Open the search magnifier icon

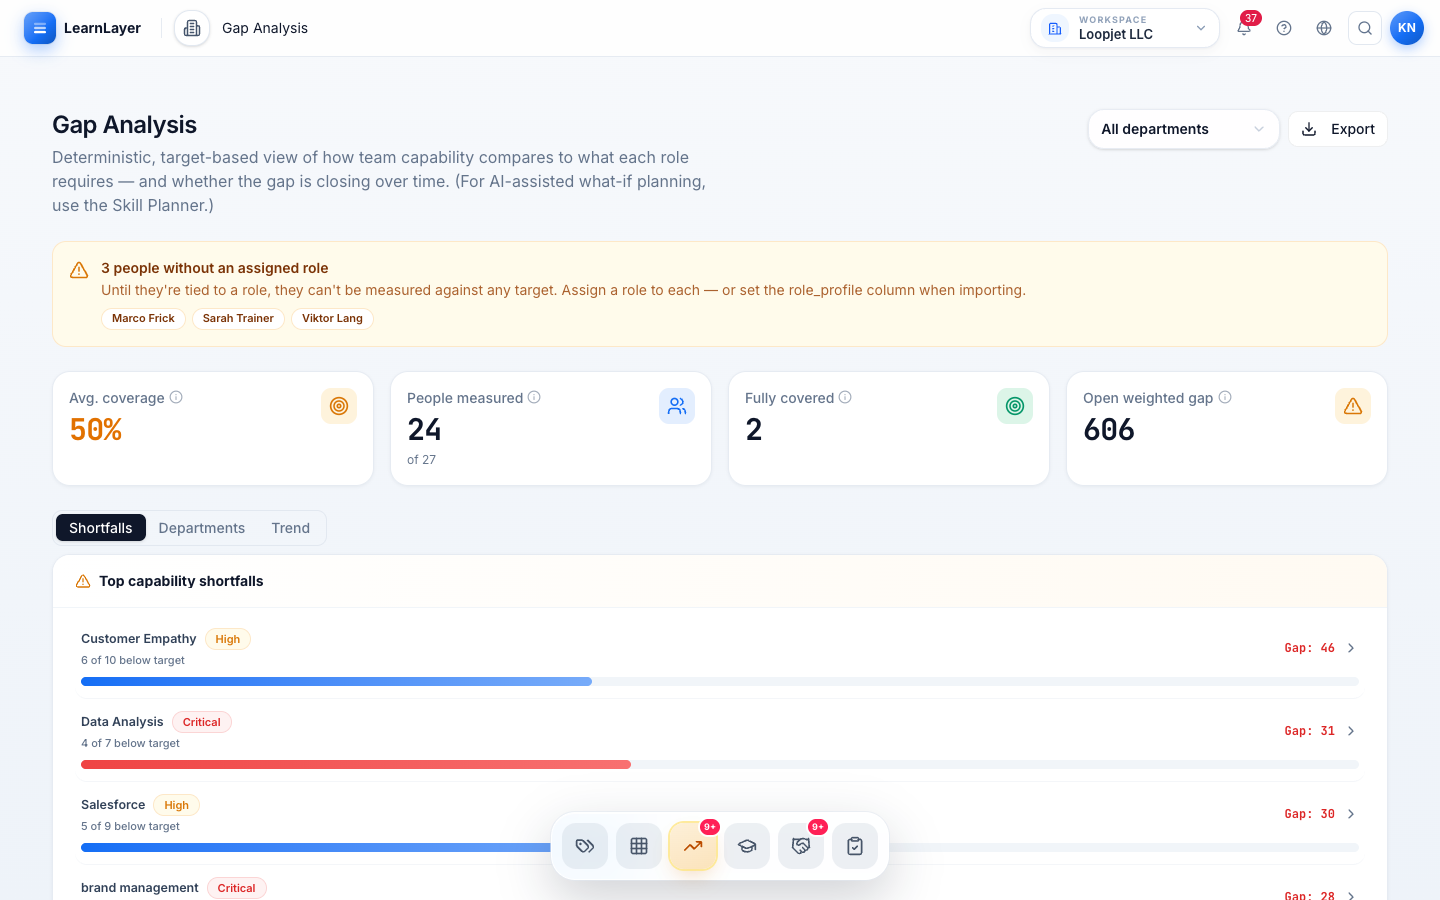tap(1365, 28)
